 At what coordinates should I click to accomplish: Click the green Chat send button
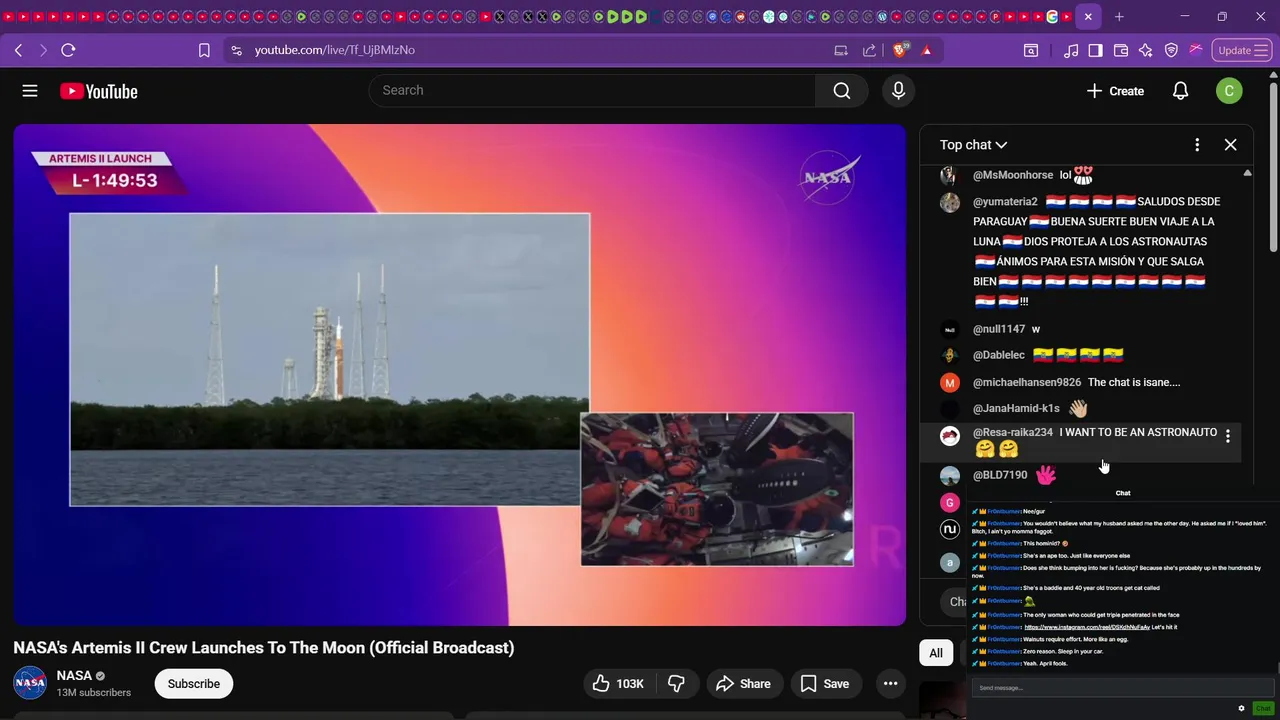1262,708
